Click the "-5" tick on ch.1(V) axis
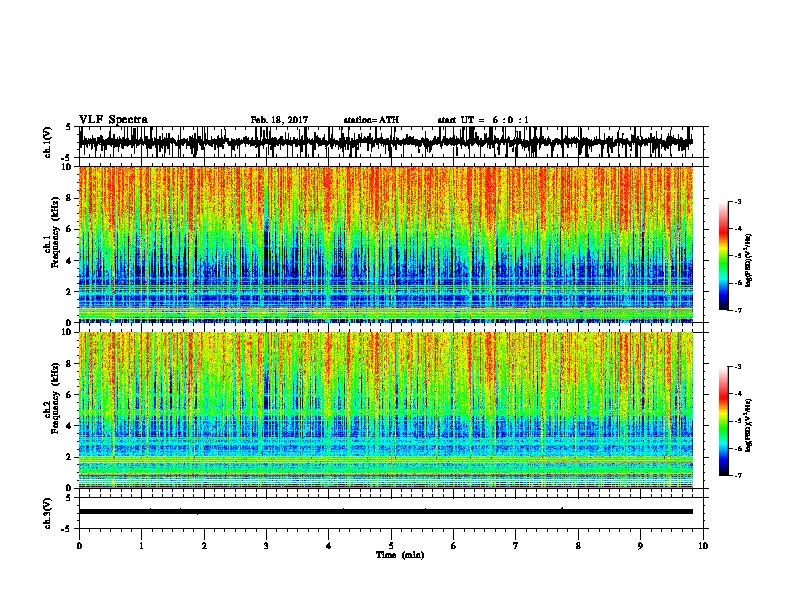 click(x=67, y=157)
